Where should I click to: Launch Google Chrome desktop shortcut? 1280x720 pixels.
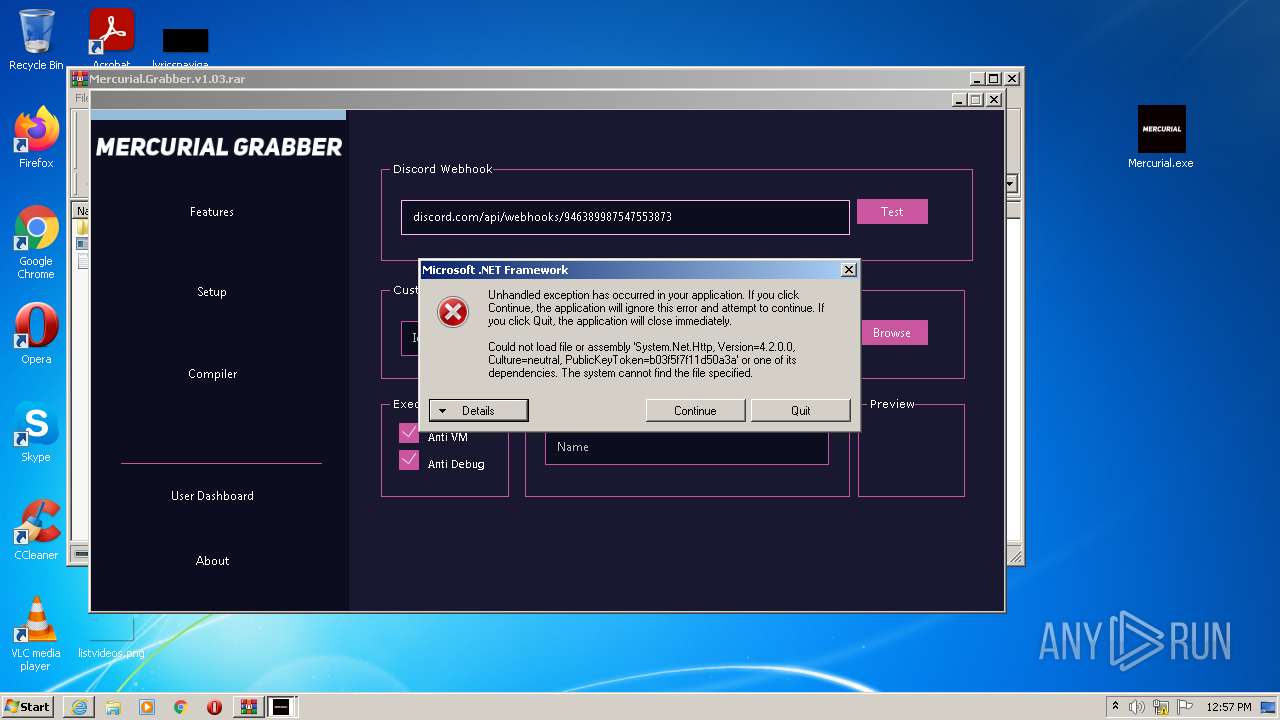pyautogui.click(x=36, y=241)
